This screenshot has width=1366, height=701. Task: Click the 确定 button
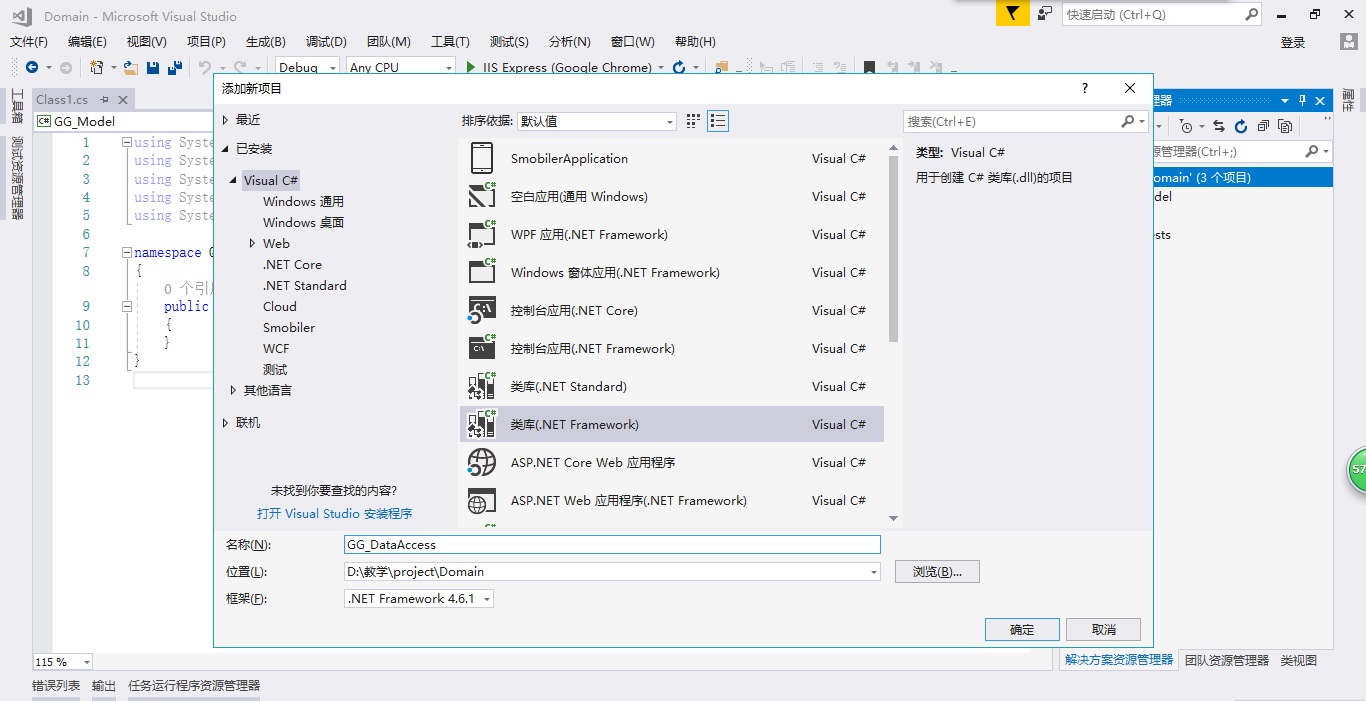click(1022, 629)
